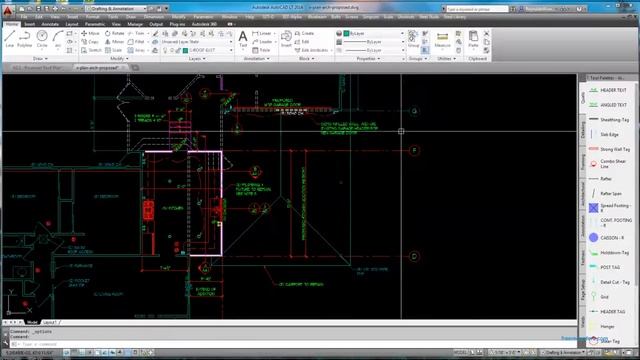Image resolution: width=640 pixels, height=360 pixels.
Task: Activate the Move command
Action: pyautogui.click(x=90, y=33)
